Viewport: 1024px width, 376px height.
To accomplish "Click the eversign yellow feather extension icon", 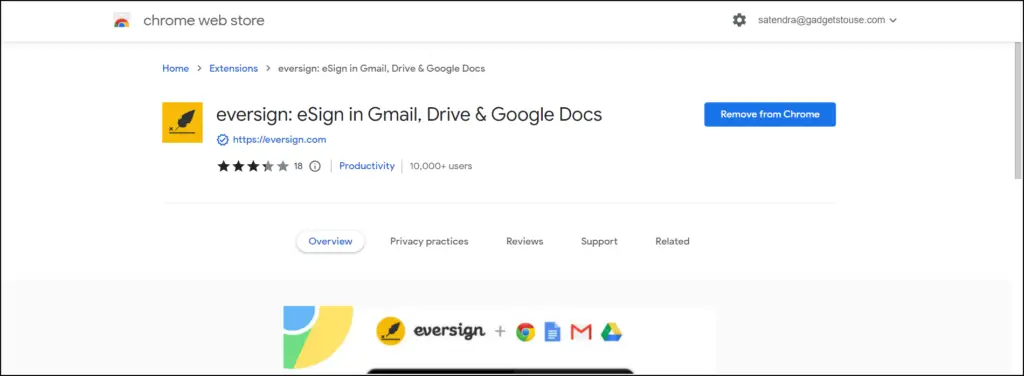I will 182,122.
